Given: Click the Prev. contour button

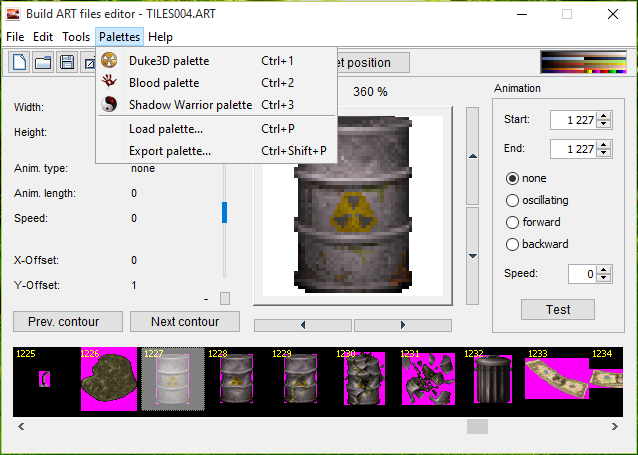Looking at the screenshot, I should (68, 322).
